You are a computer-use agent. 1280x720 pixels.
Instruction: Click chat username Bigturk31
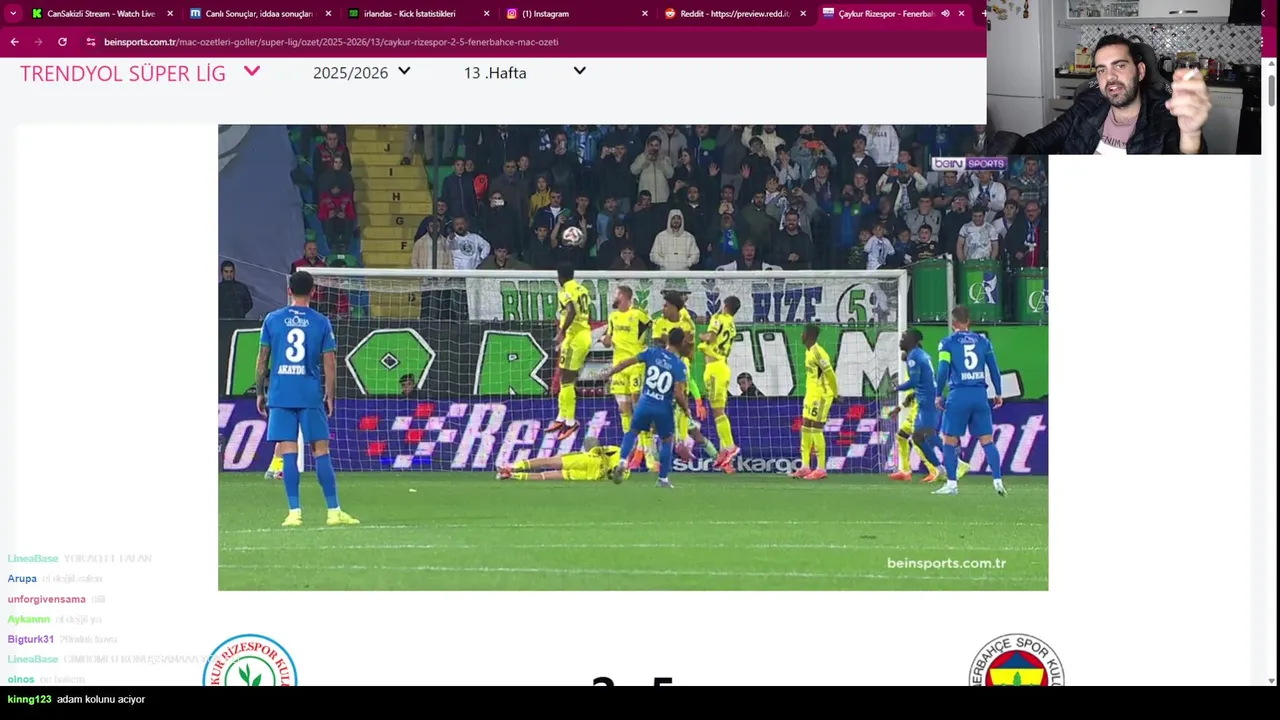[x=31, y=639]
